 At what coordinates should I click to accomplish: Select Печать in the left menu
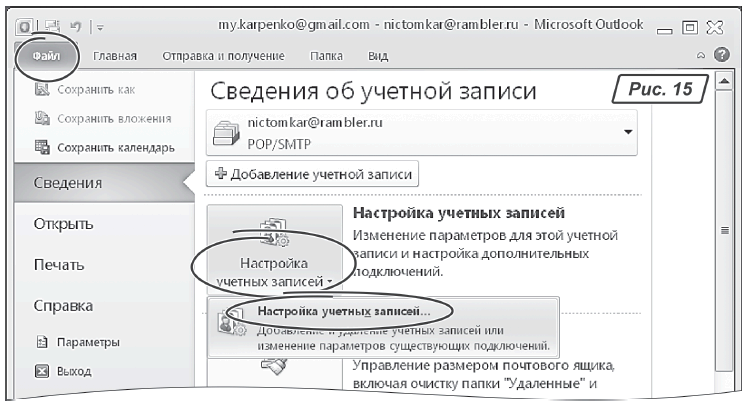[x=62, y=265]
